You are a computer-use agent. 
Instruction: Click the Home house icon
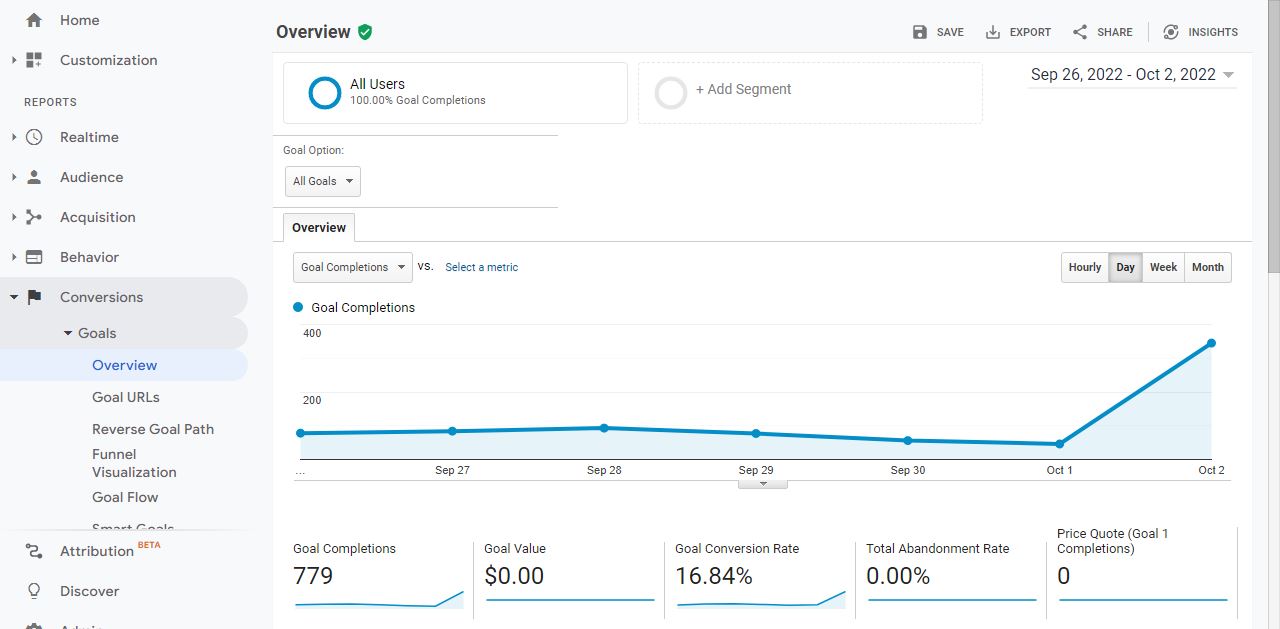(x=34, y=20)
